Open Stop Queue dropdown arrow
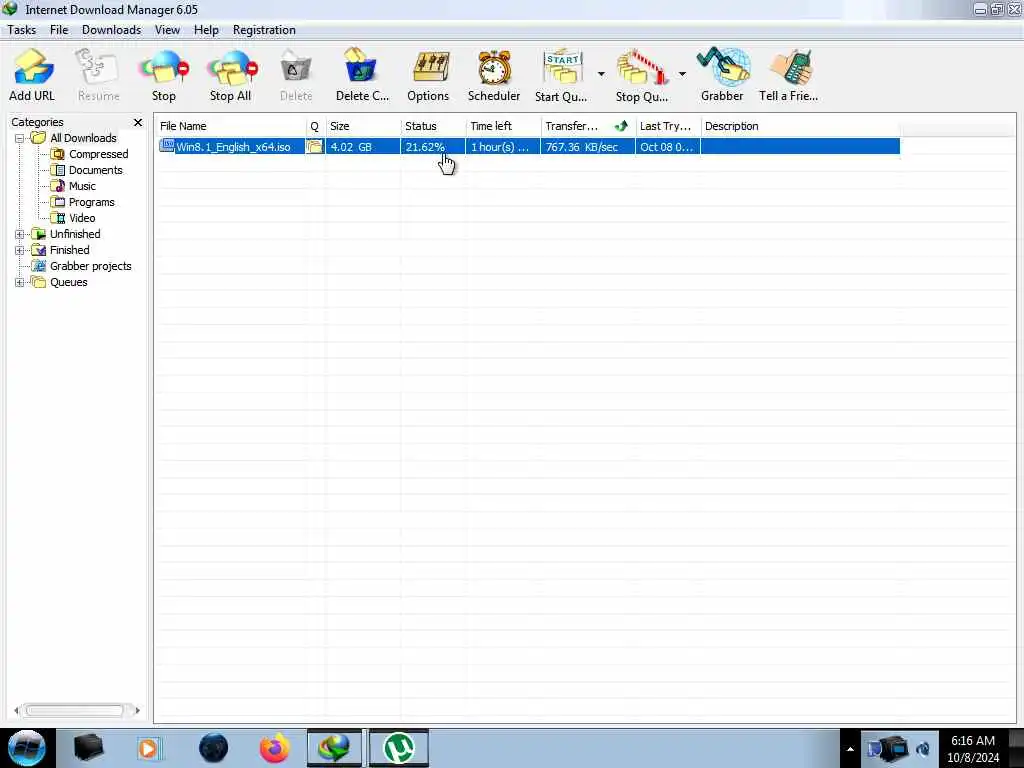 682,74
